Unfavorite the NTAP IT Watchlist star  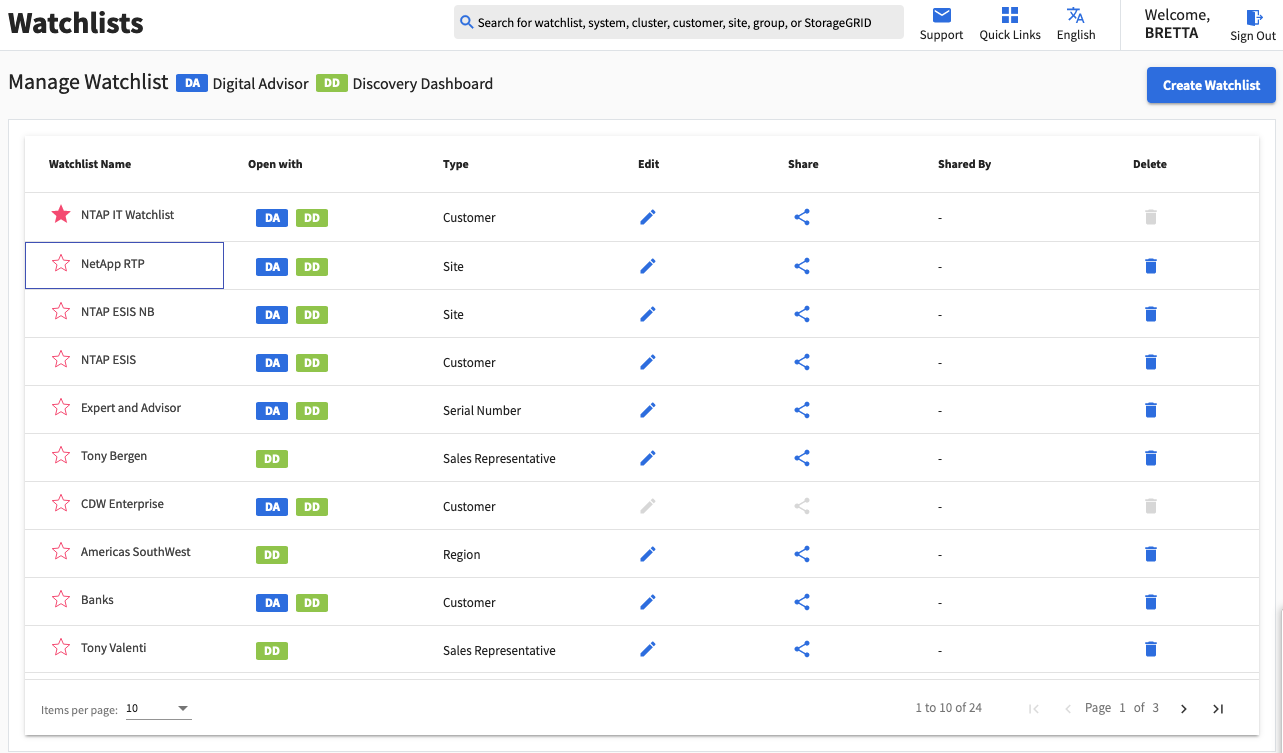[x=61, y=215]
